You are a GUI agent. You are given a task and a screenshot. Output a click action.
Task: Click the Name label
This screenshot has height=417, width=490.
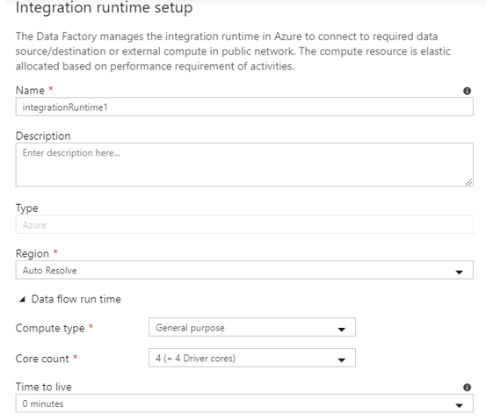click(x=30, y=90)
